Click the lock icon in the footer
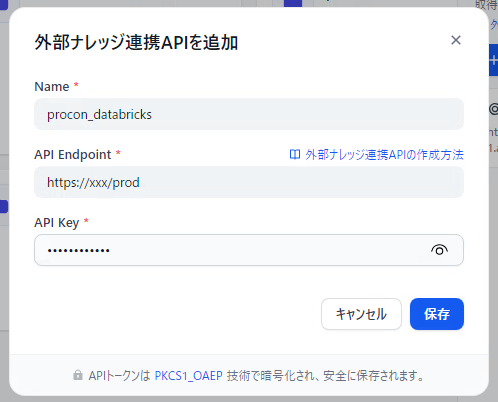The width and height of the screenshot is (498, 402). (x=78, y=375)
